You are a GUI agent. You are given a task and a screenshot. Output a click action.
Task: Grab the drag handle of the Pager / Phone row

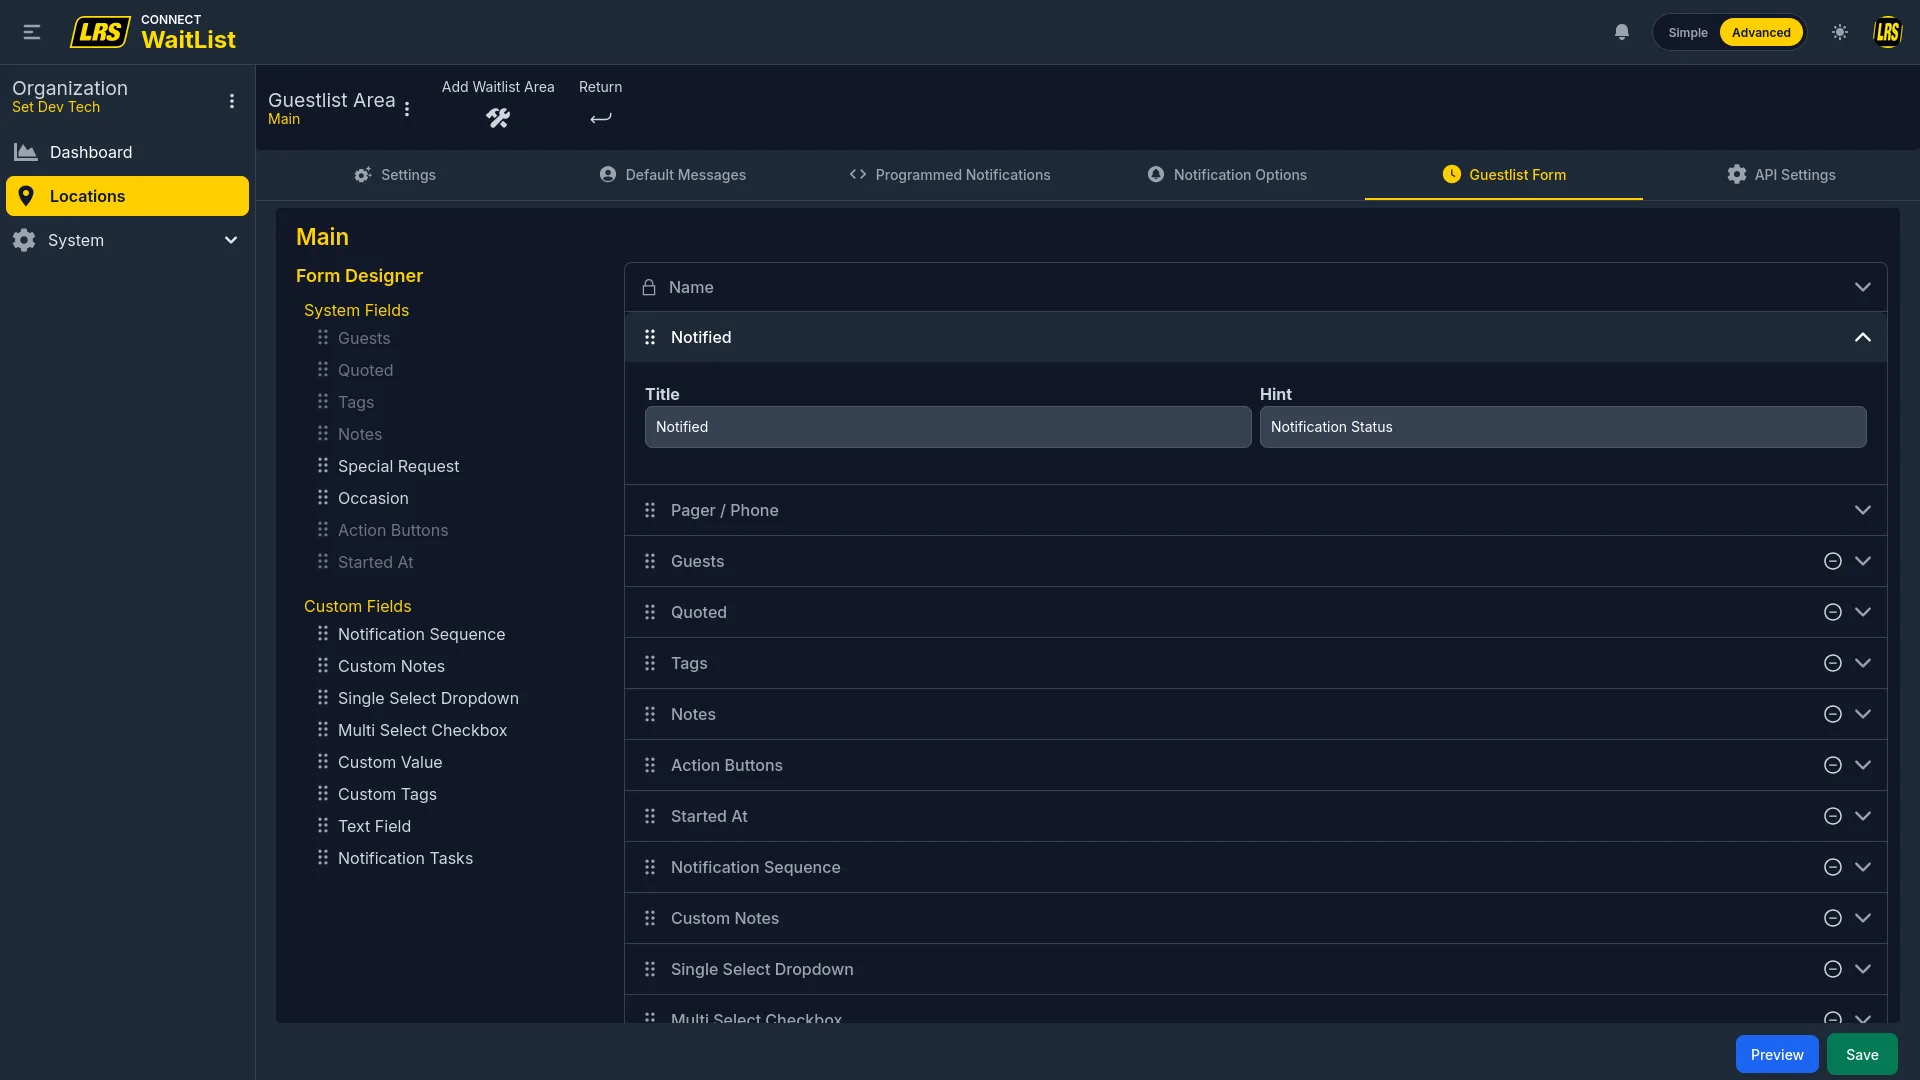coord(650,510)
